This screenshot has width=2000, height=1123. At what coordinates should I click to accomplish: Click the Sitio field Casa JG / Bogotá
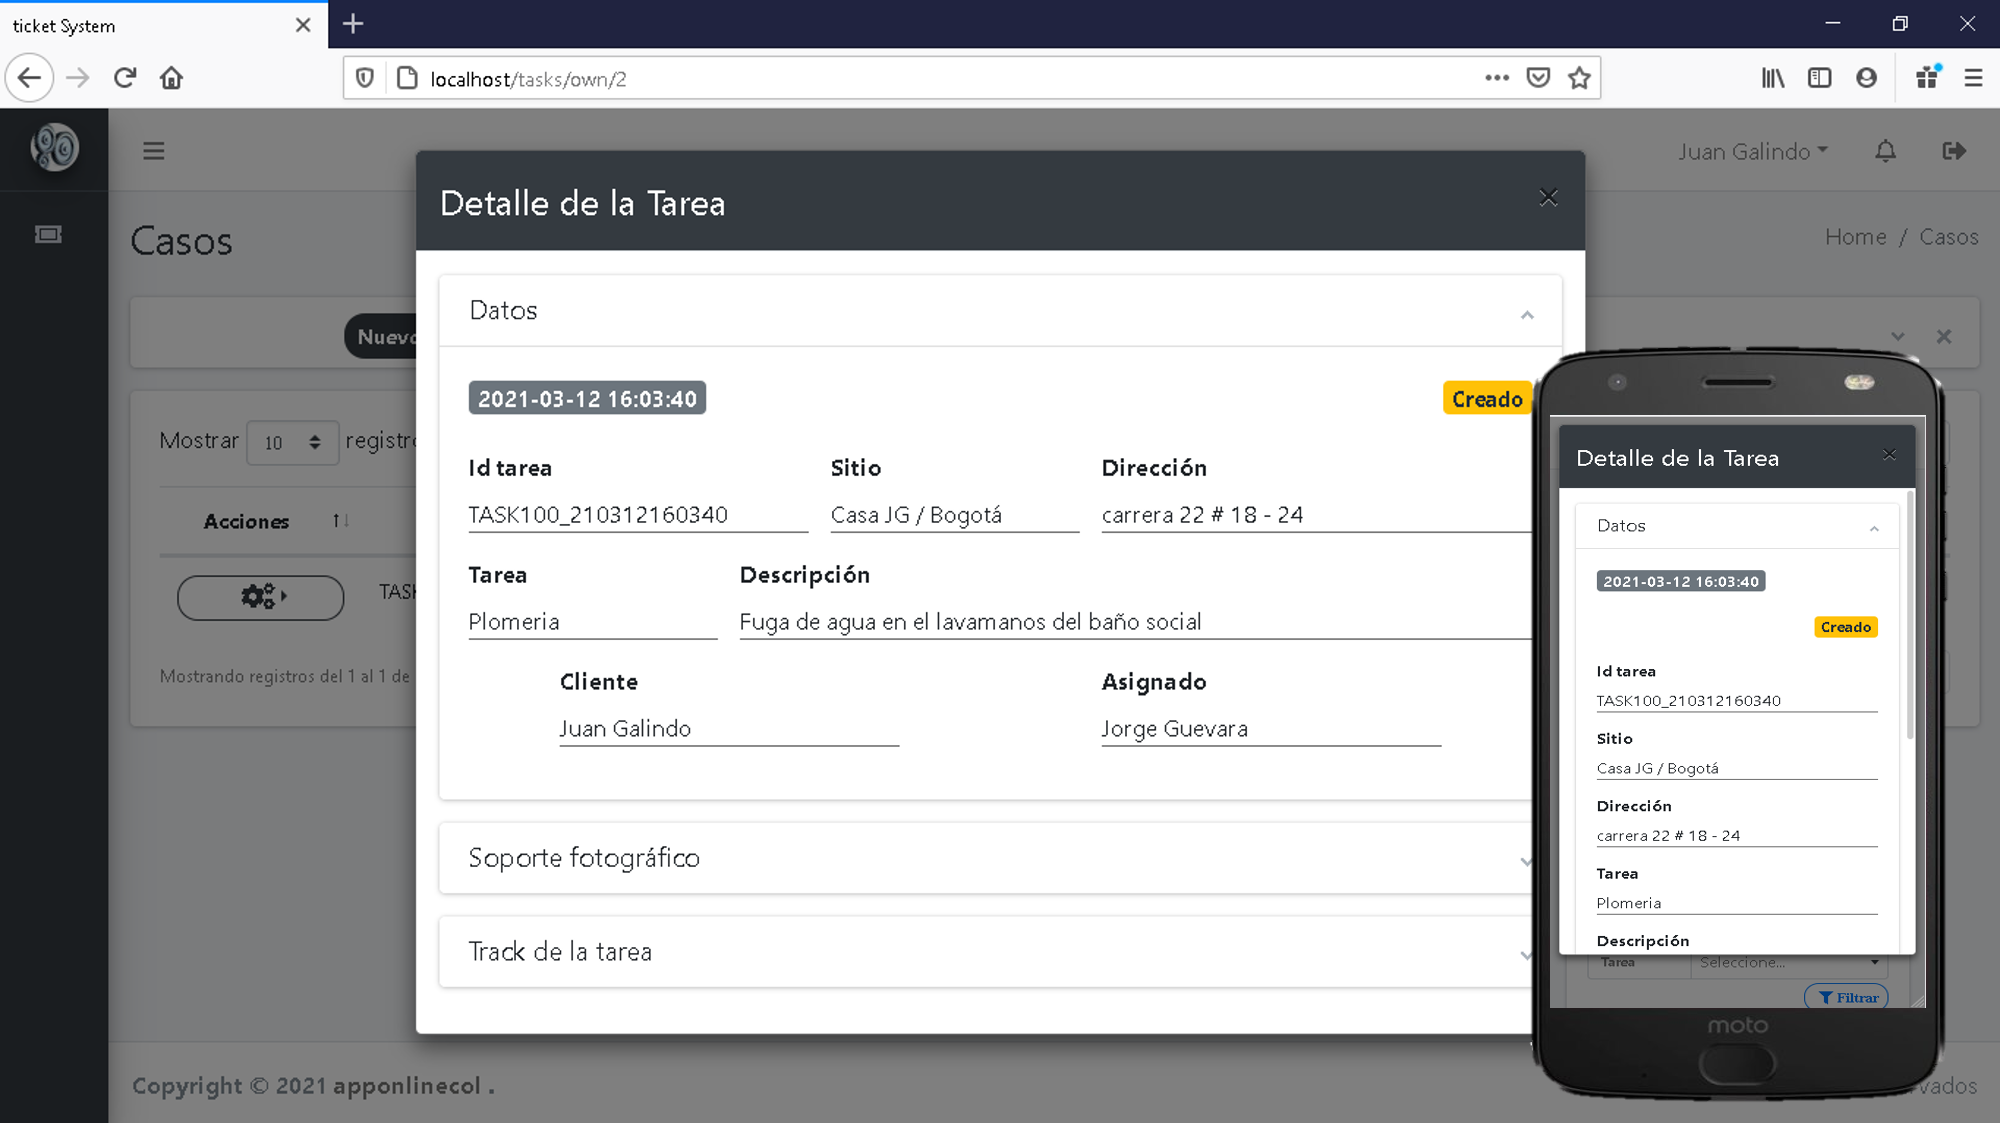pyautogui.click(x=954, y=515)
